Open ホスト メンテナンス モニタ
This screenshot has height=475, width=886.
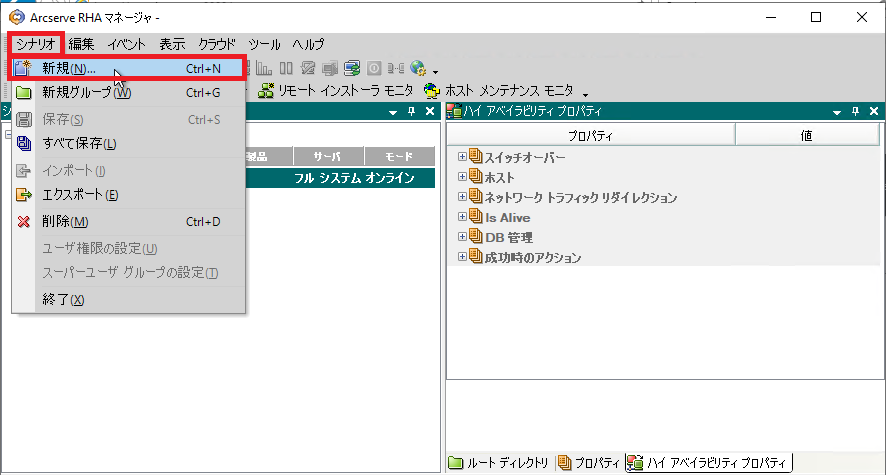click(x=500, y=90)
